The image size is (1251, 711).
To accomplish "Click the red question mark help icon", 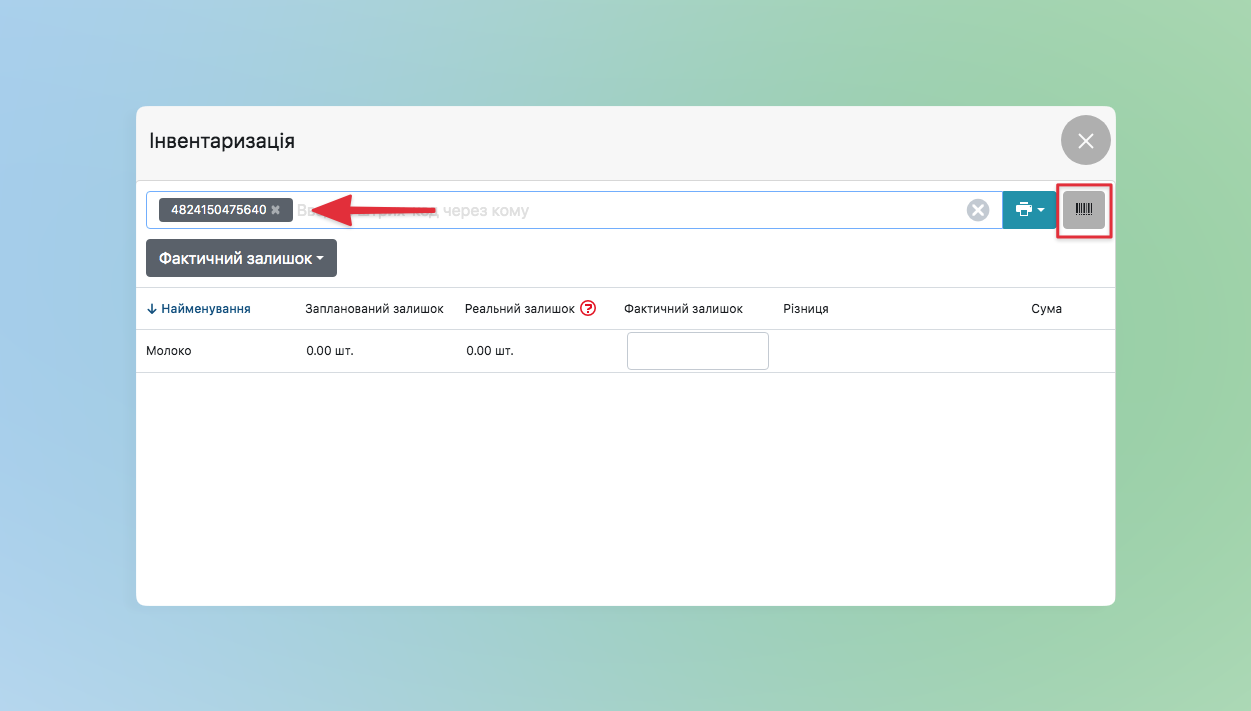I will (588, 309).
